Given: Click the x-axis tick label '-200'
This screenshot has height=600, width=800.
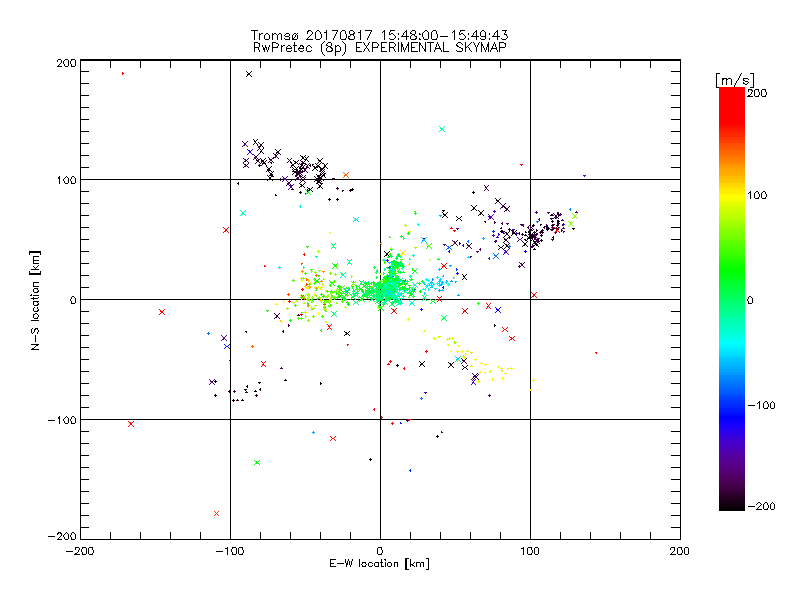Looking at the screenshot, I should click(x=80, y=551).
